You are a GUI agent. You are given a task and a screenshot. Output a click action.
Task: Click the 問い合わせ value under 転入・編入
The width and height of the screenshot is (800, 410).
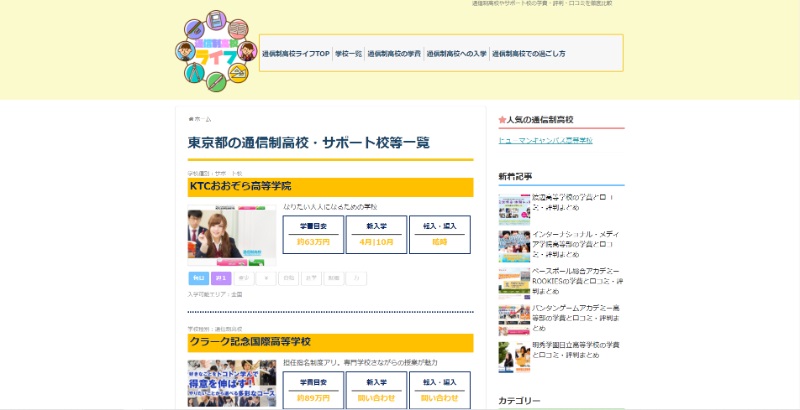click(x=440, y=398)
